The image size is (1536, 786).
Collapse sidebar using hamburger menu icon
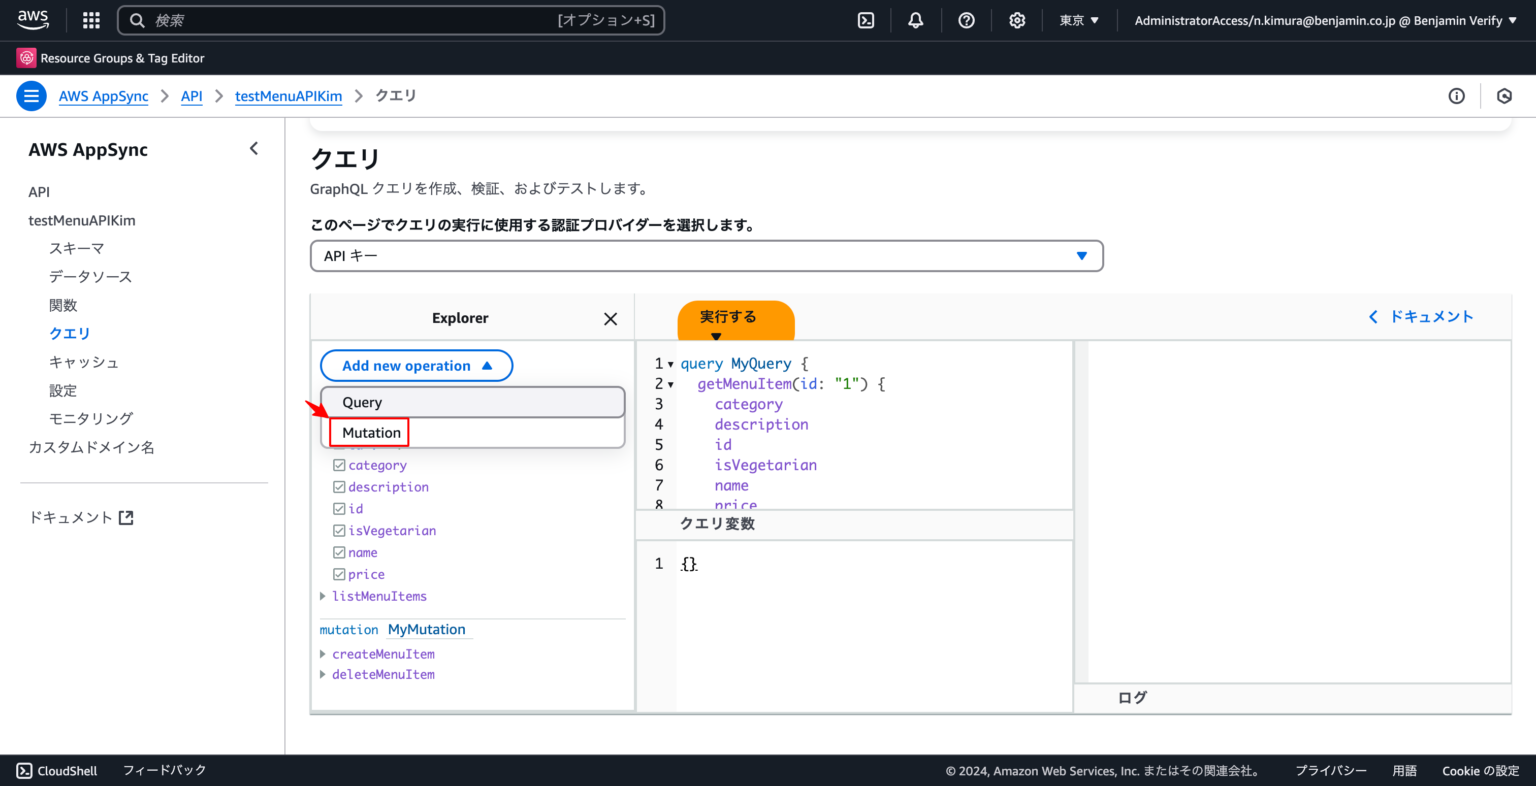click(x=31, y=95)
